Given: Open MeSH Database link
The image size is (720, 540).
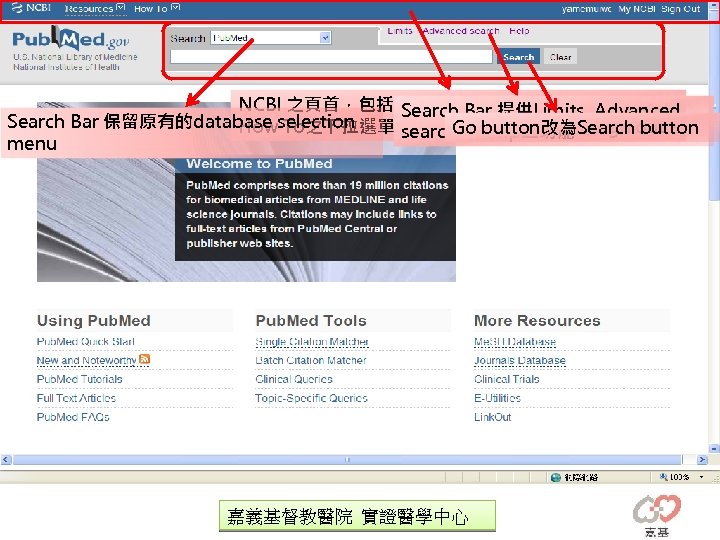Looking at the screenshot, I should pyautogui.click(x=515, y=342).
